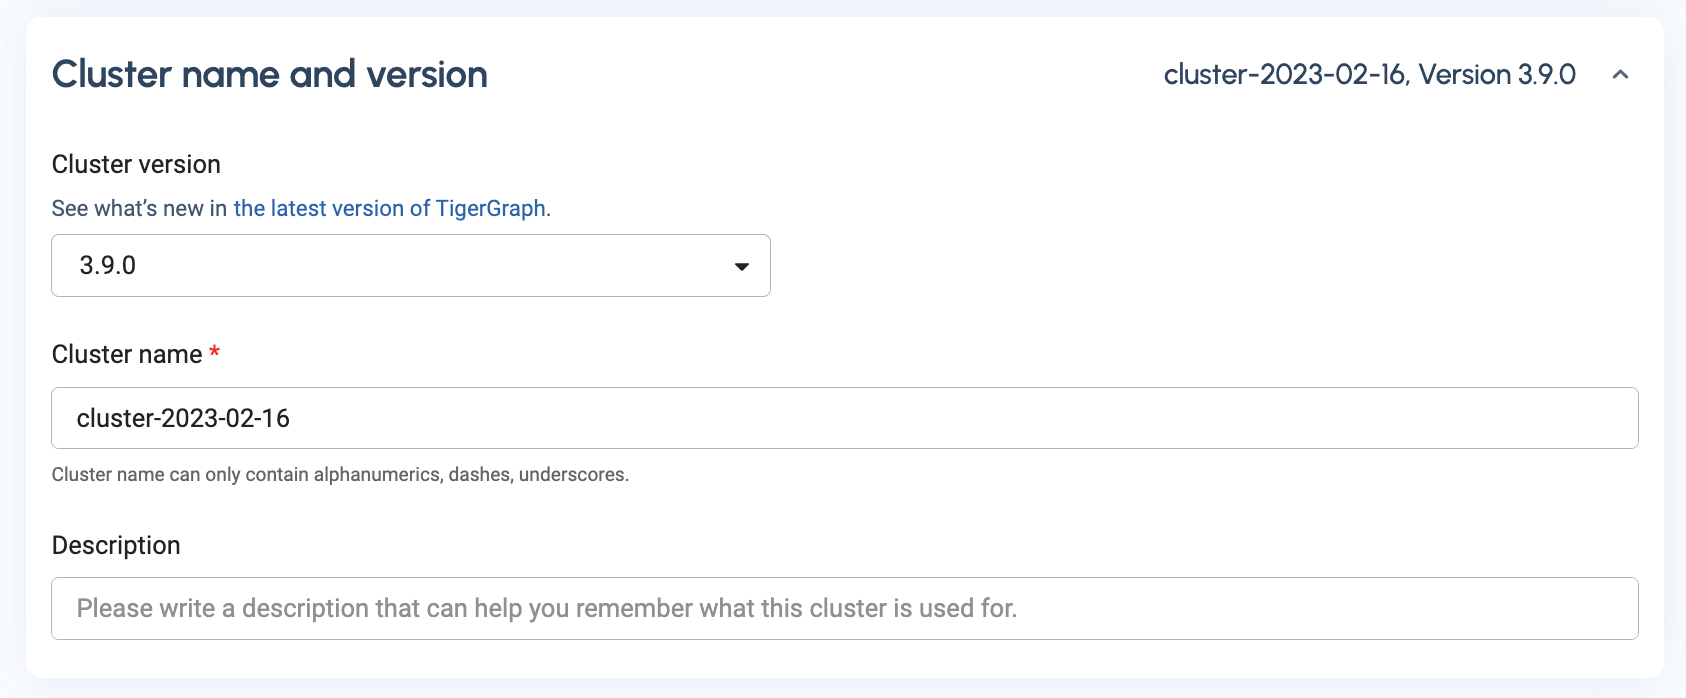Click the alphanumerics helper text

pyautogui.click(x=341, y=475)
